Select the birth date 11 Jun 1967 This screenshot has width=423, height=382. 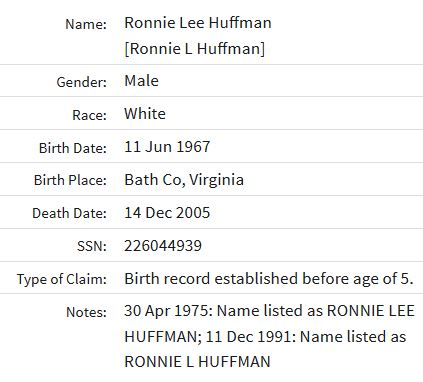[167, 147]
